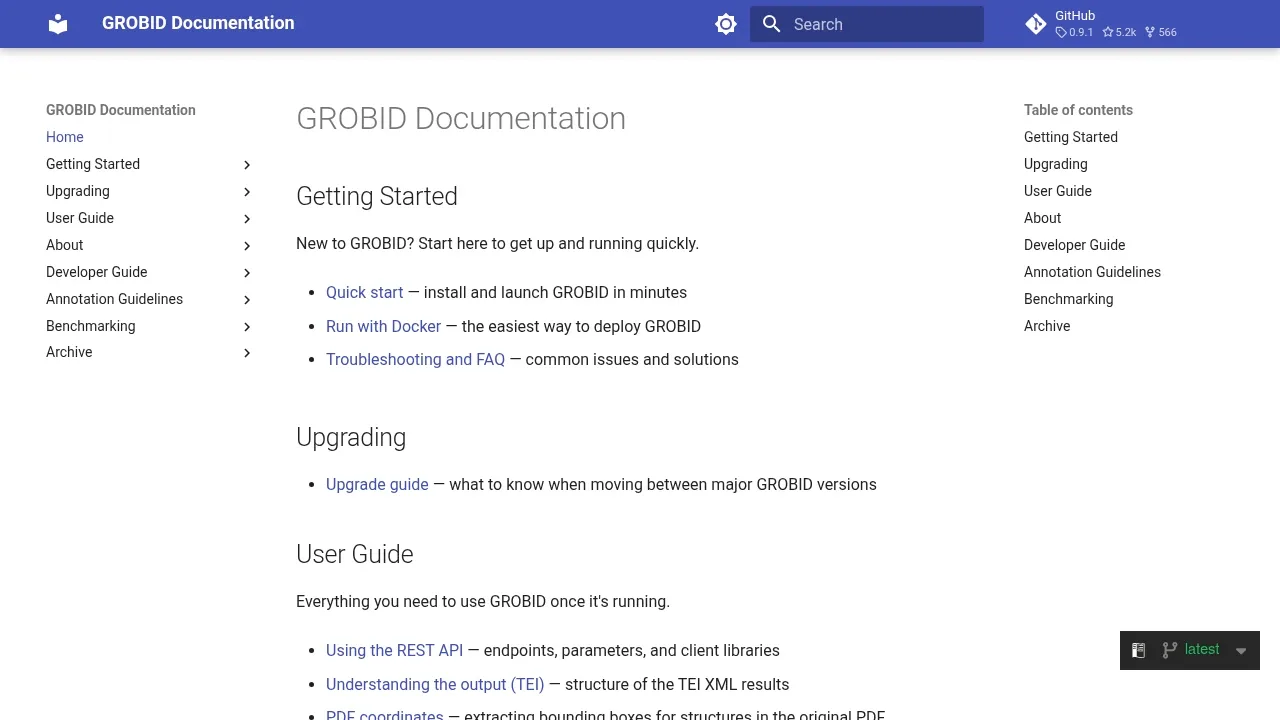Focus the Search input field

(x=867, y=24)
